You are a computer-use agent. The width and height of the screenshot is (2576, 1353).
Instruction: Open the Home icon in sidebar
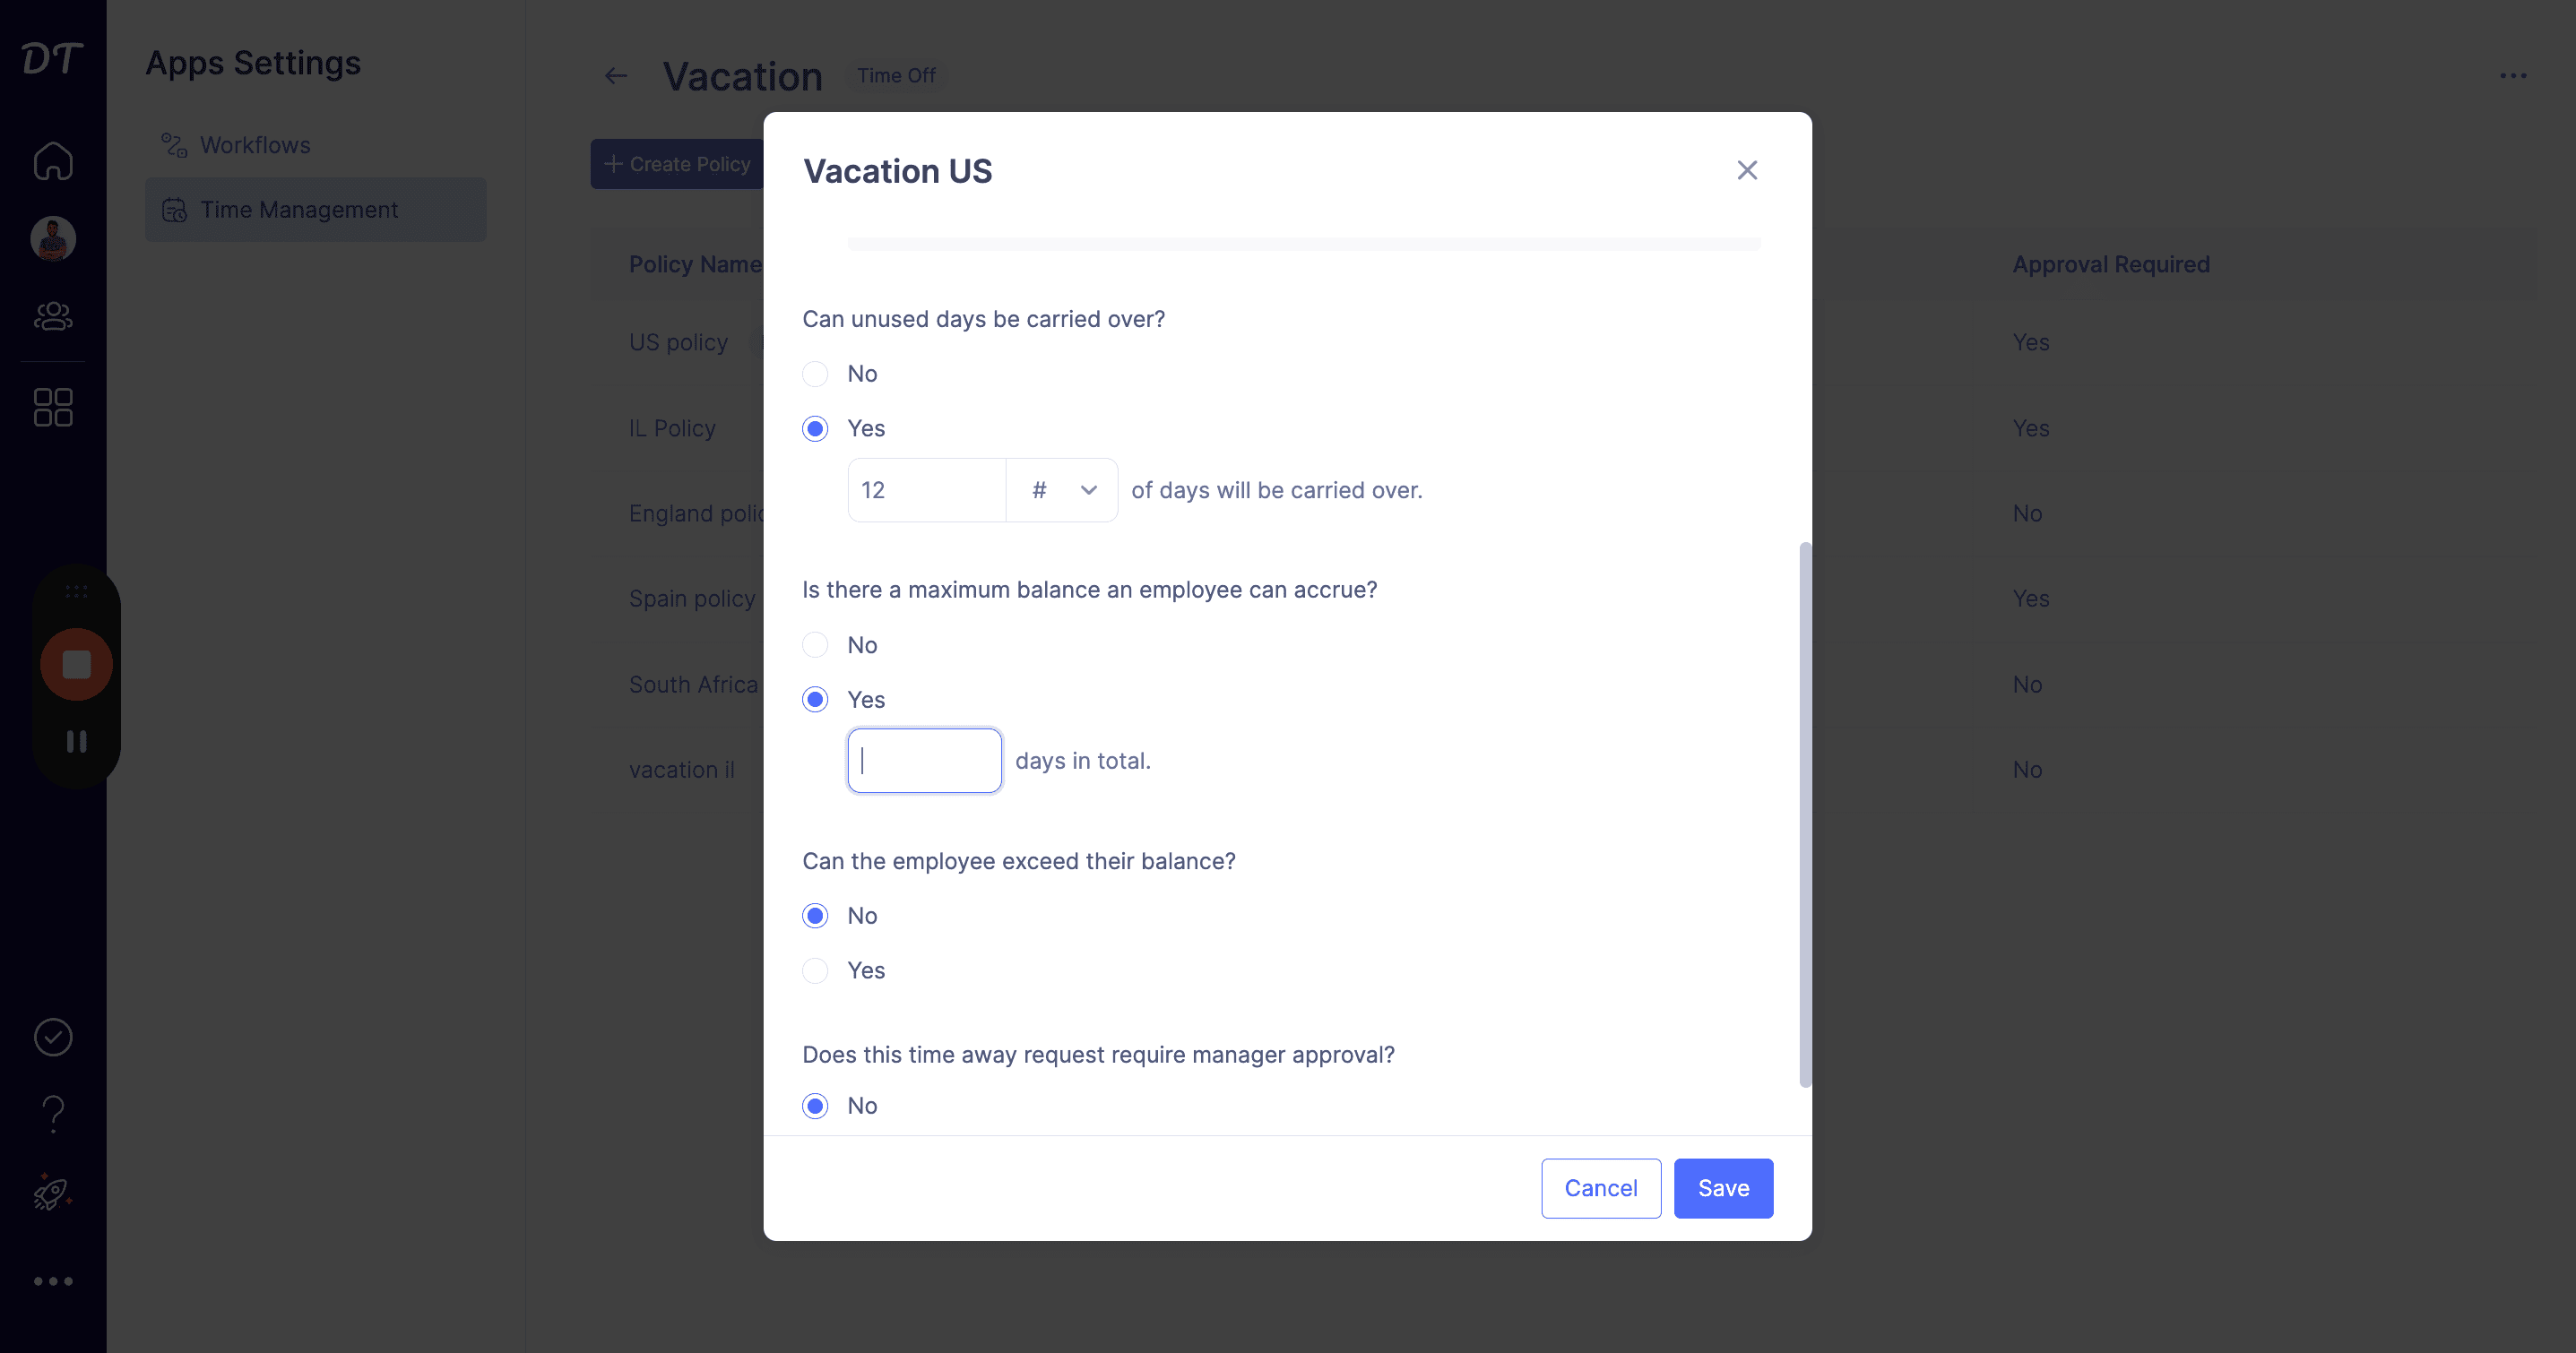pos(53,161)
